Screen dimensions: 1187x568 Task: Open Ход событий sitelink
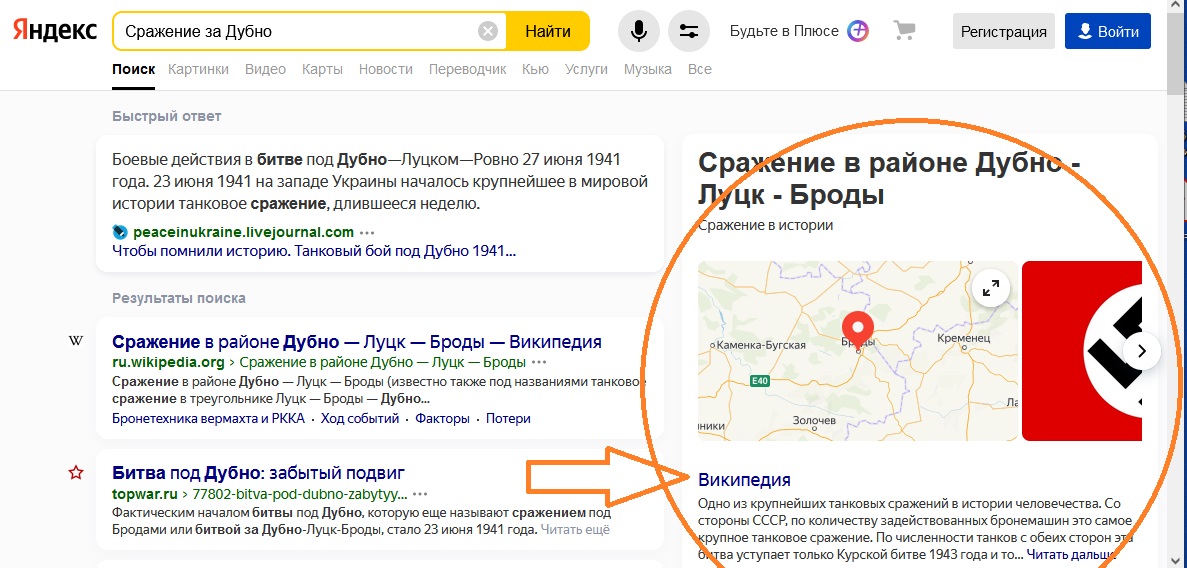(x=360, y=418)
